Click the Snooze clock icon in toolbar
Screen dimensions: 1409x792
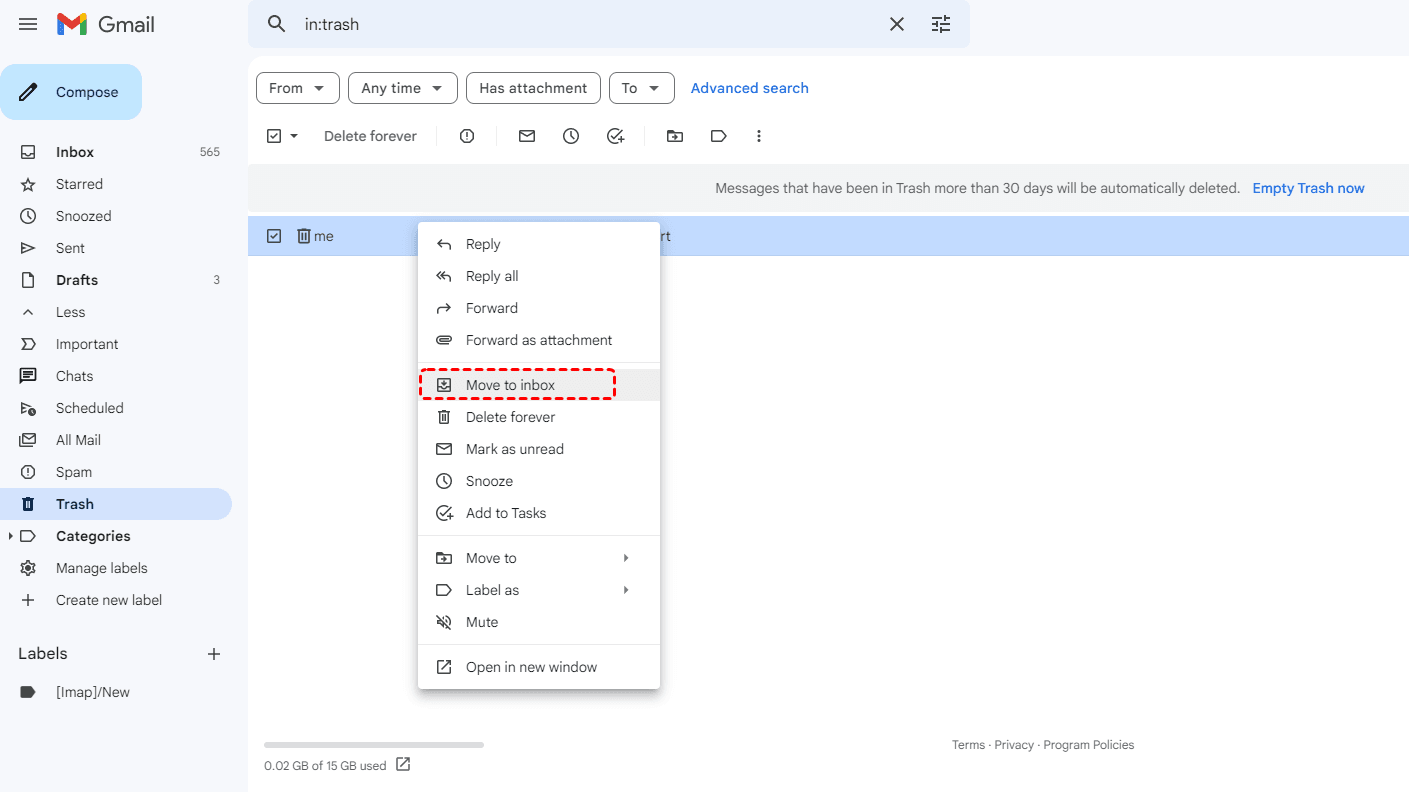571,136
